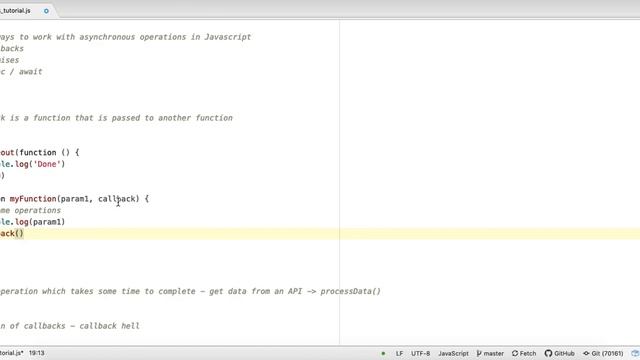Click the 'Done' string in the log call

point(47,164)
